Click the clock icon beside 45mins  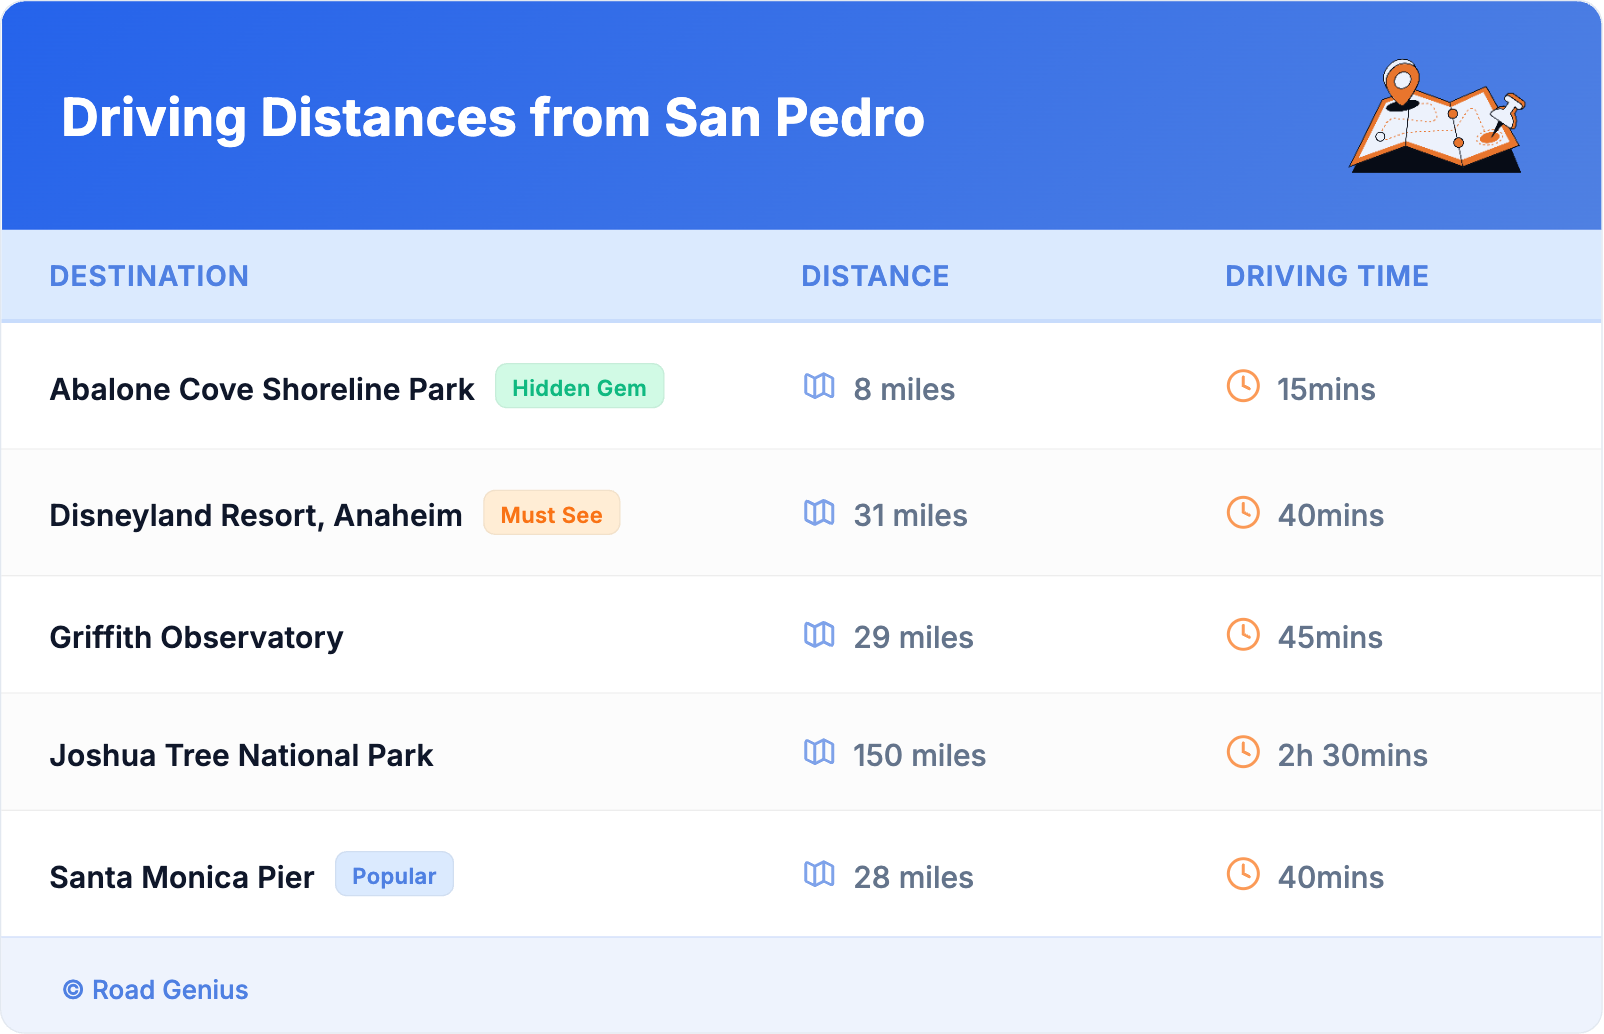tap(1243, 634)
